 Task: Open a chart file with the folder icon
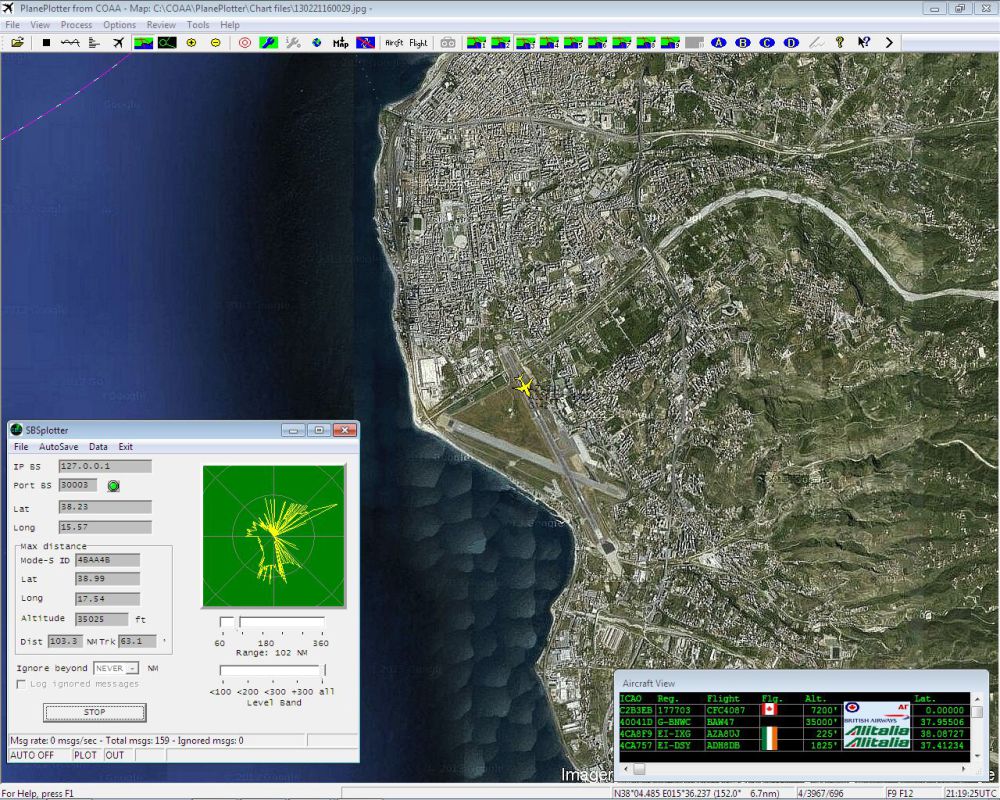click(x=16, y=42)
